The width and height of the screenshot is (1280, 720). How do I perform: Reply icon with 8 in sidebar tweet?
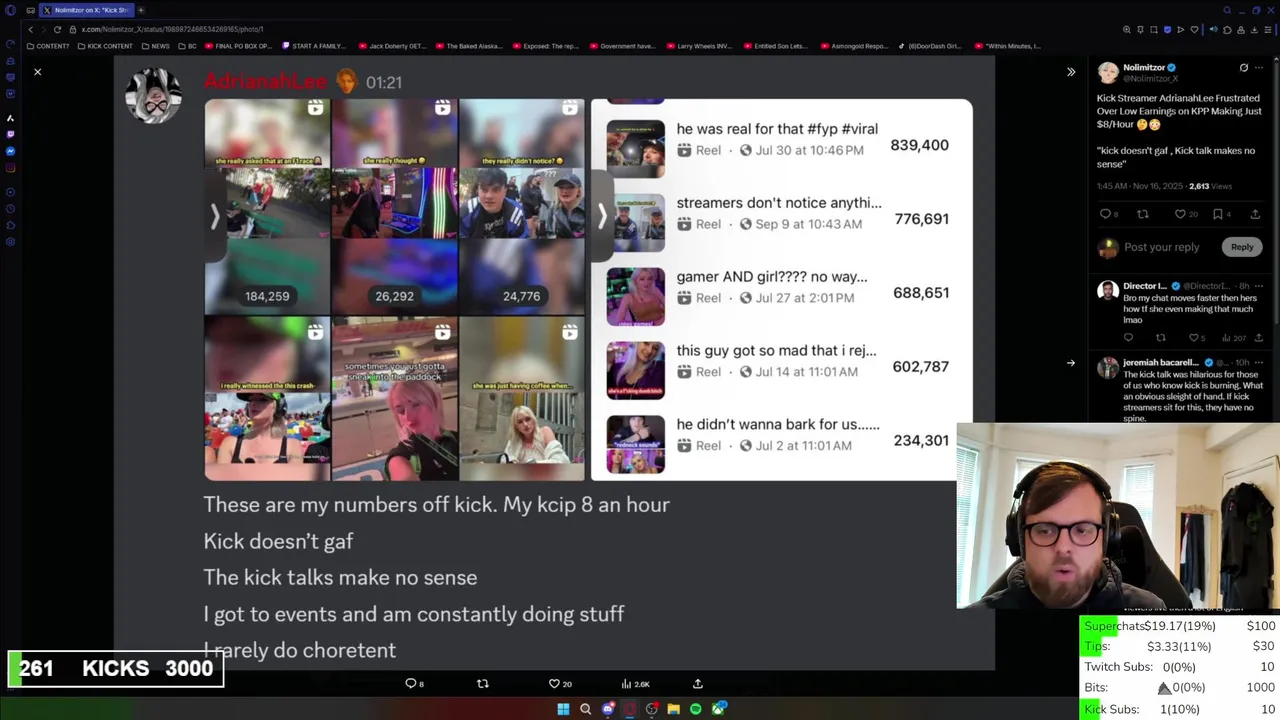click(x=1108, y=214)
